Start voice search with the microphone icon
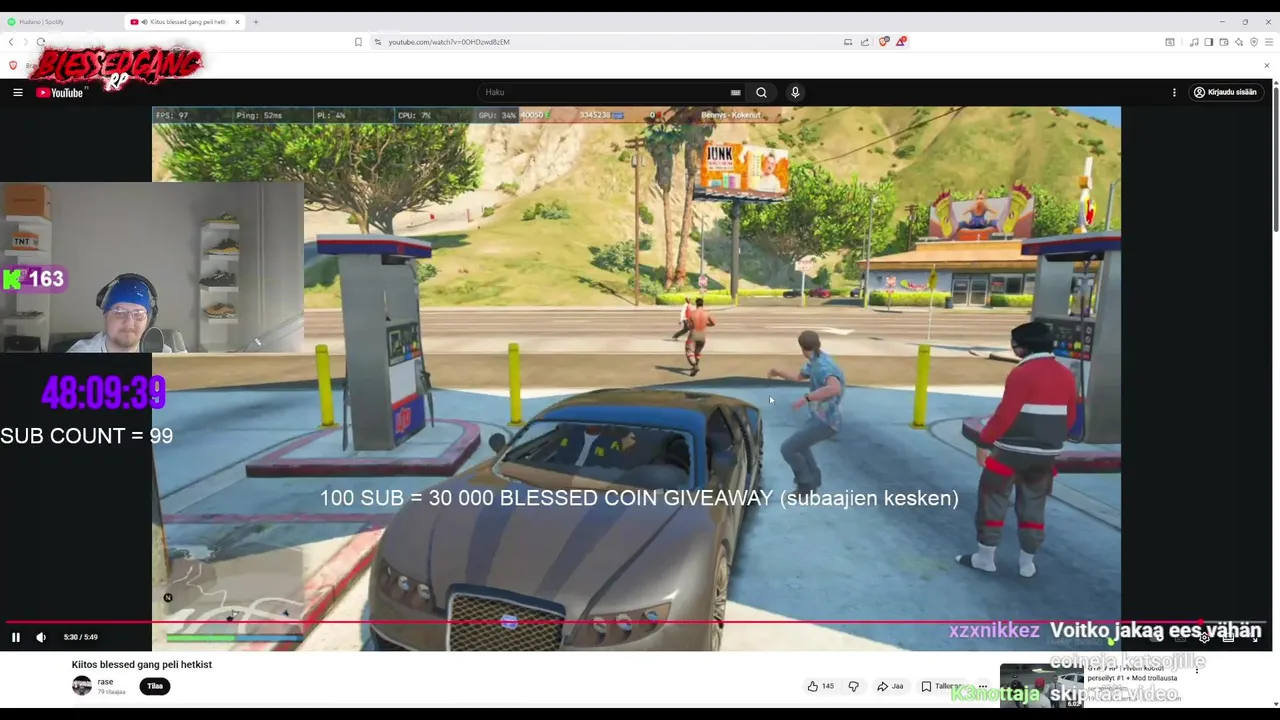Viewport: 1280px width, 720px height. click(795, 92)
